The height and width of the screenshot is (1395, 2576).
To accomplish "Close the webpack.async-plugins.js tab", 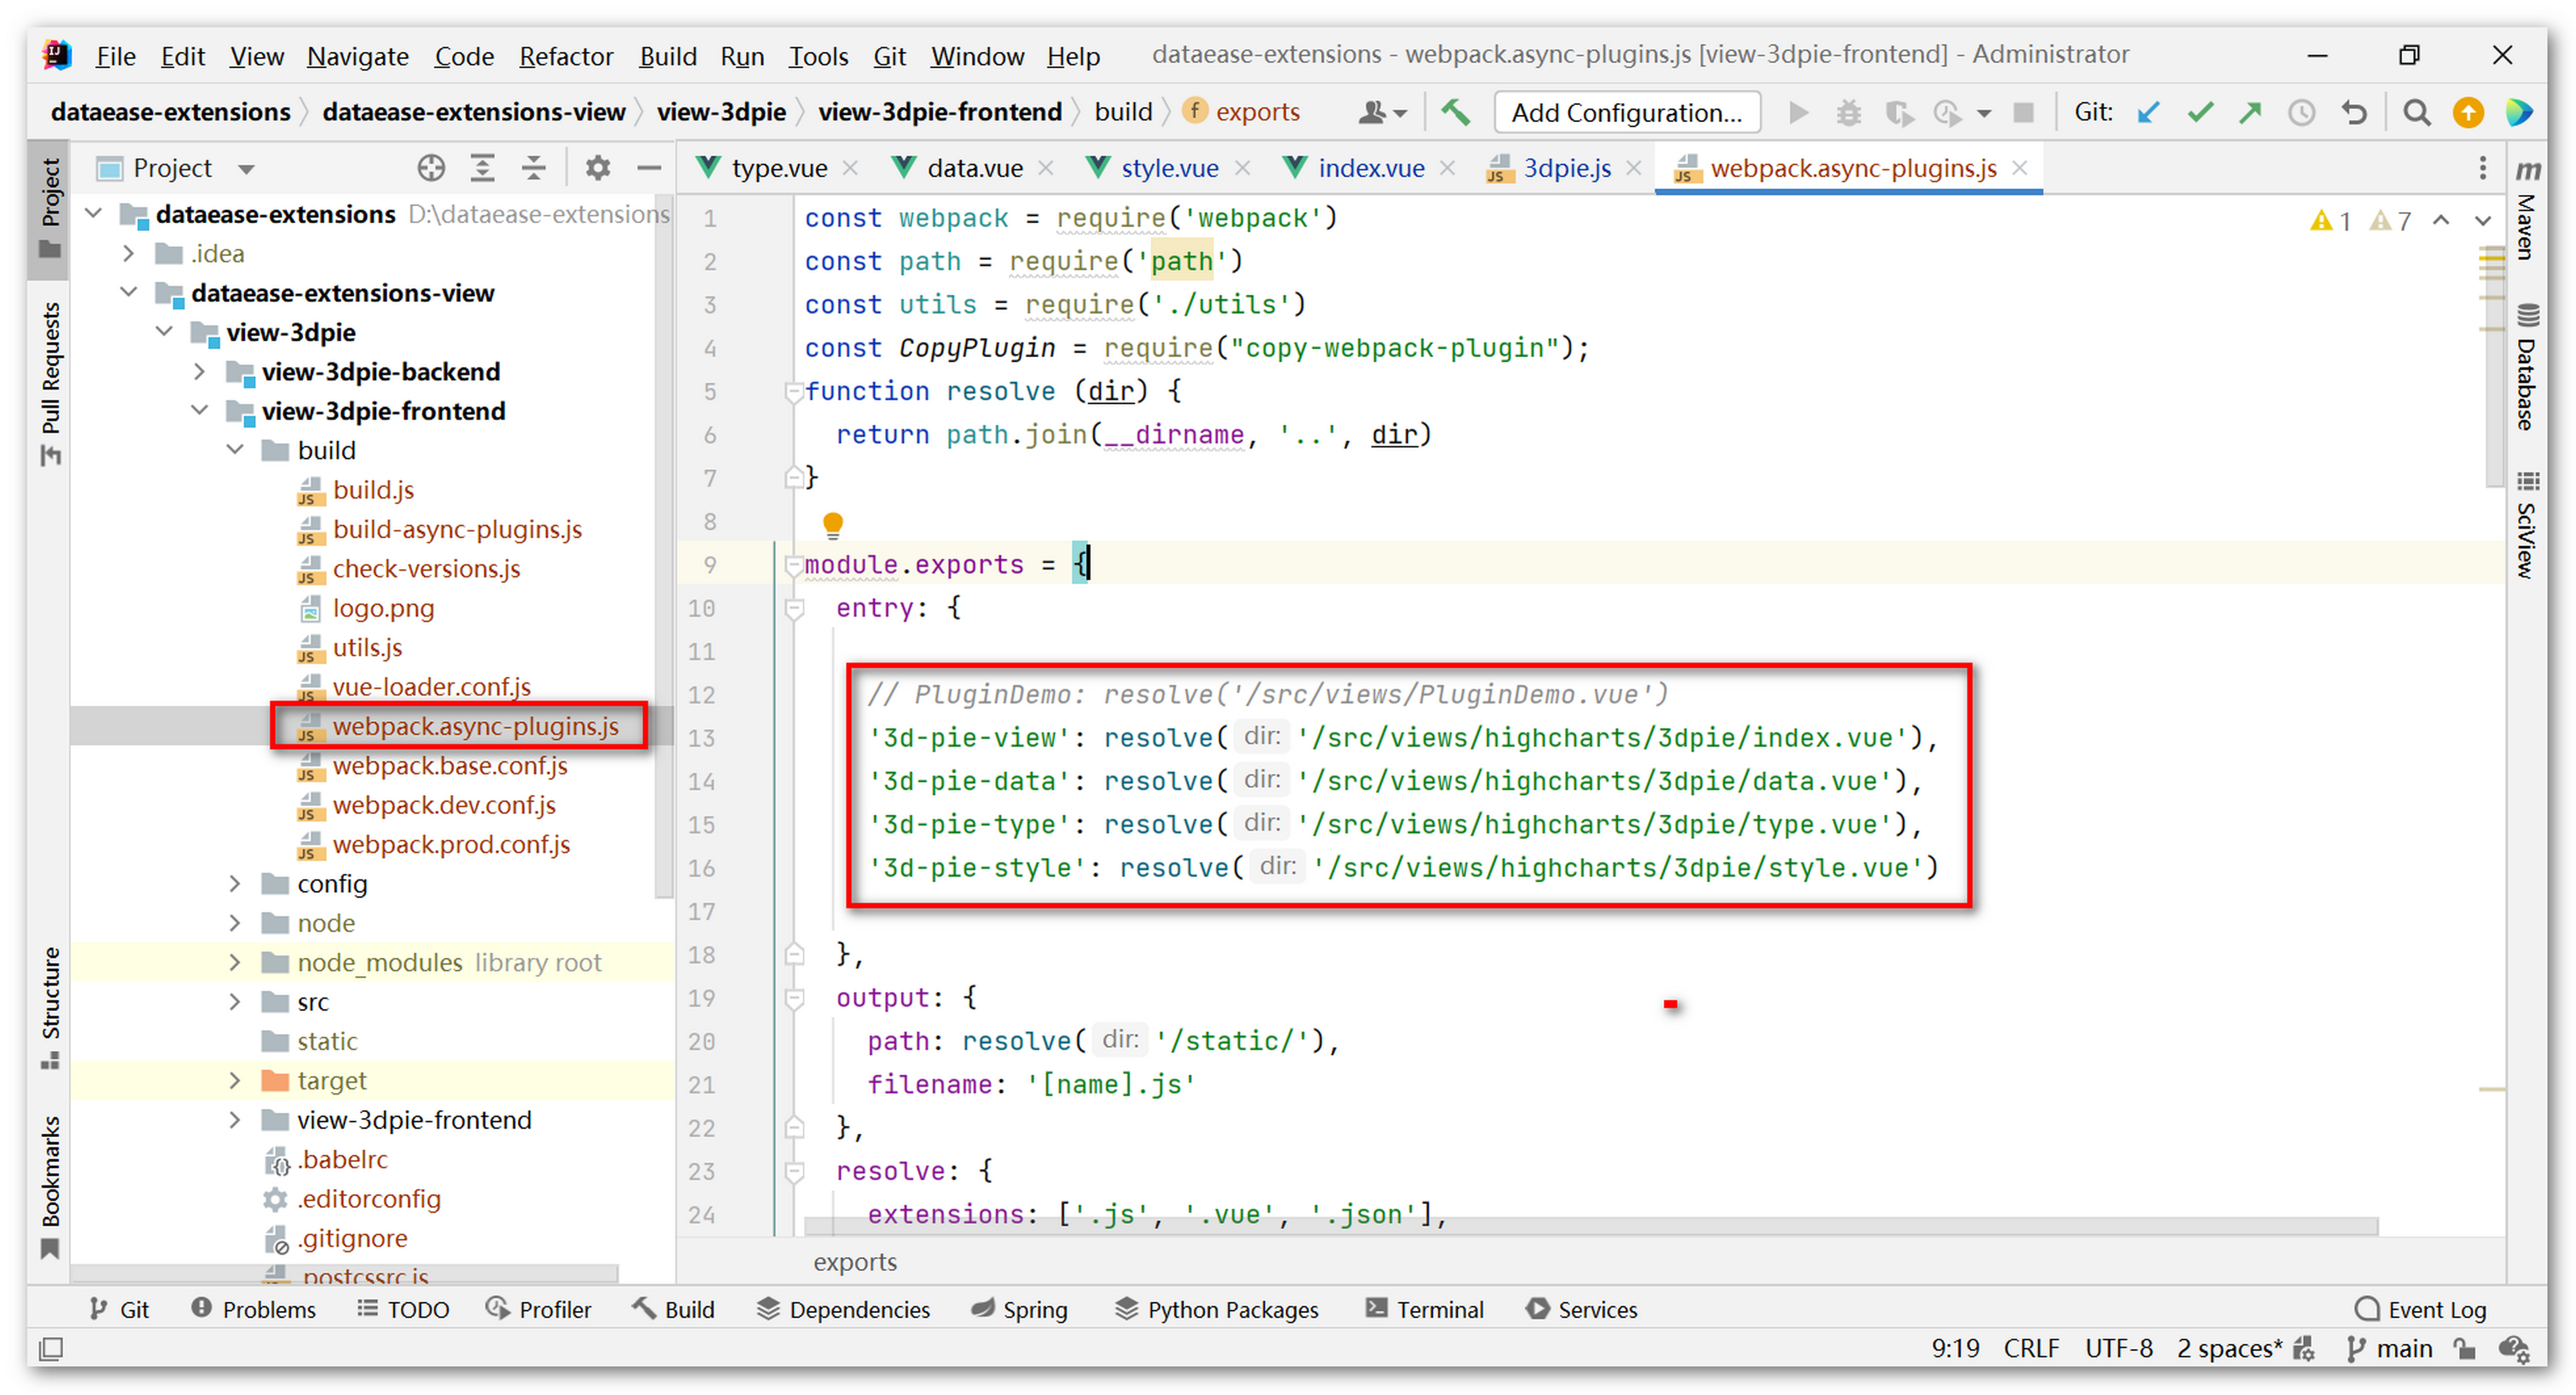I will [2019, 168].
